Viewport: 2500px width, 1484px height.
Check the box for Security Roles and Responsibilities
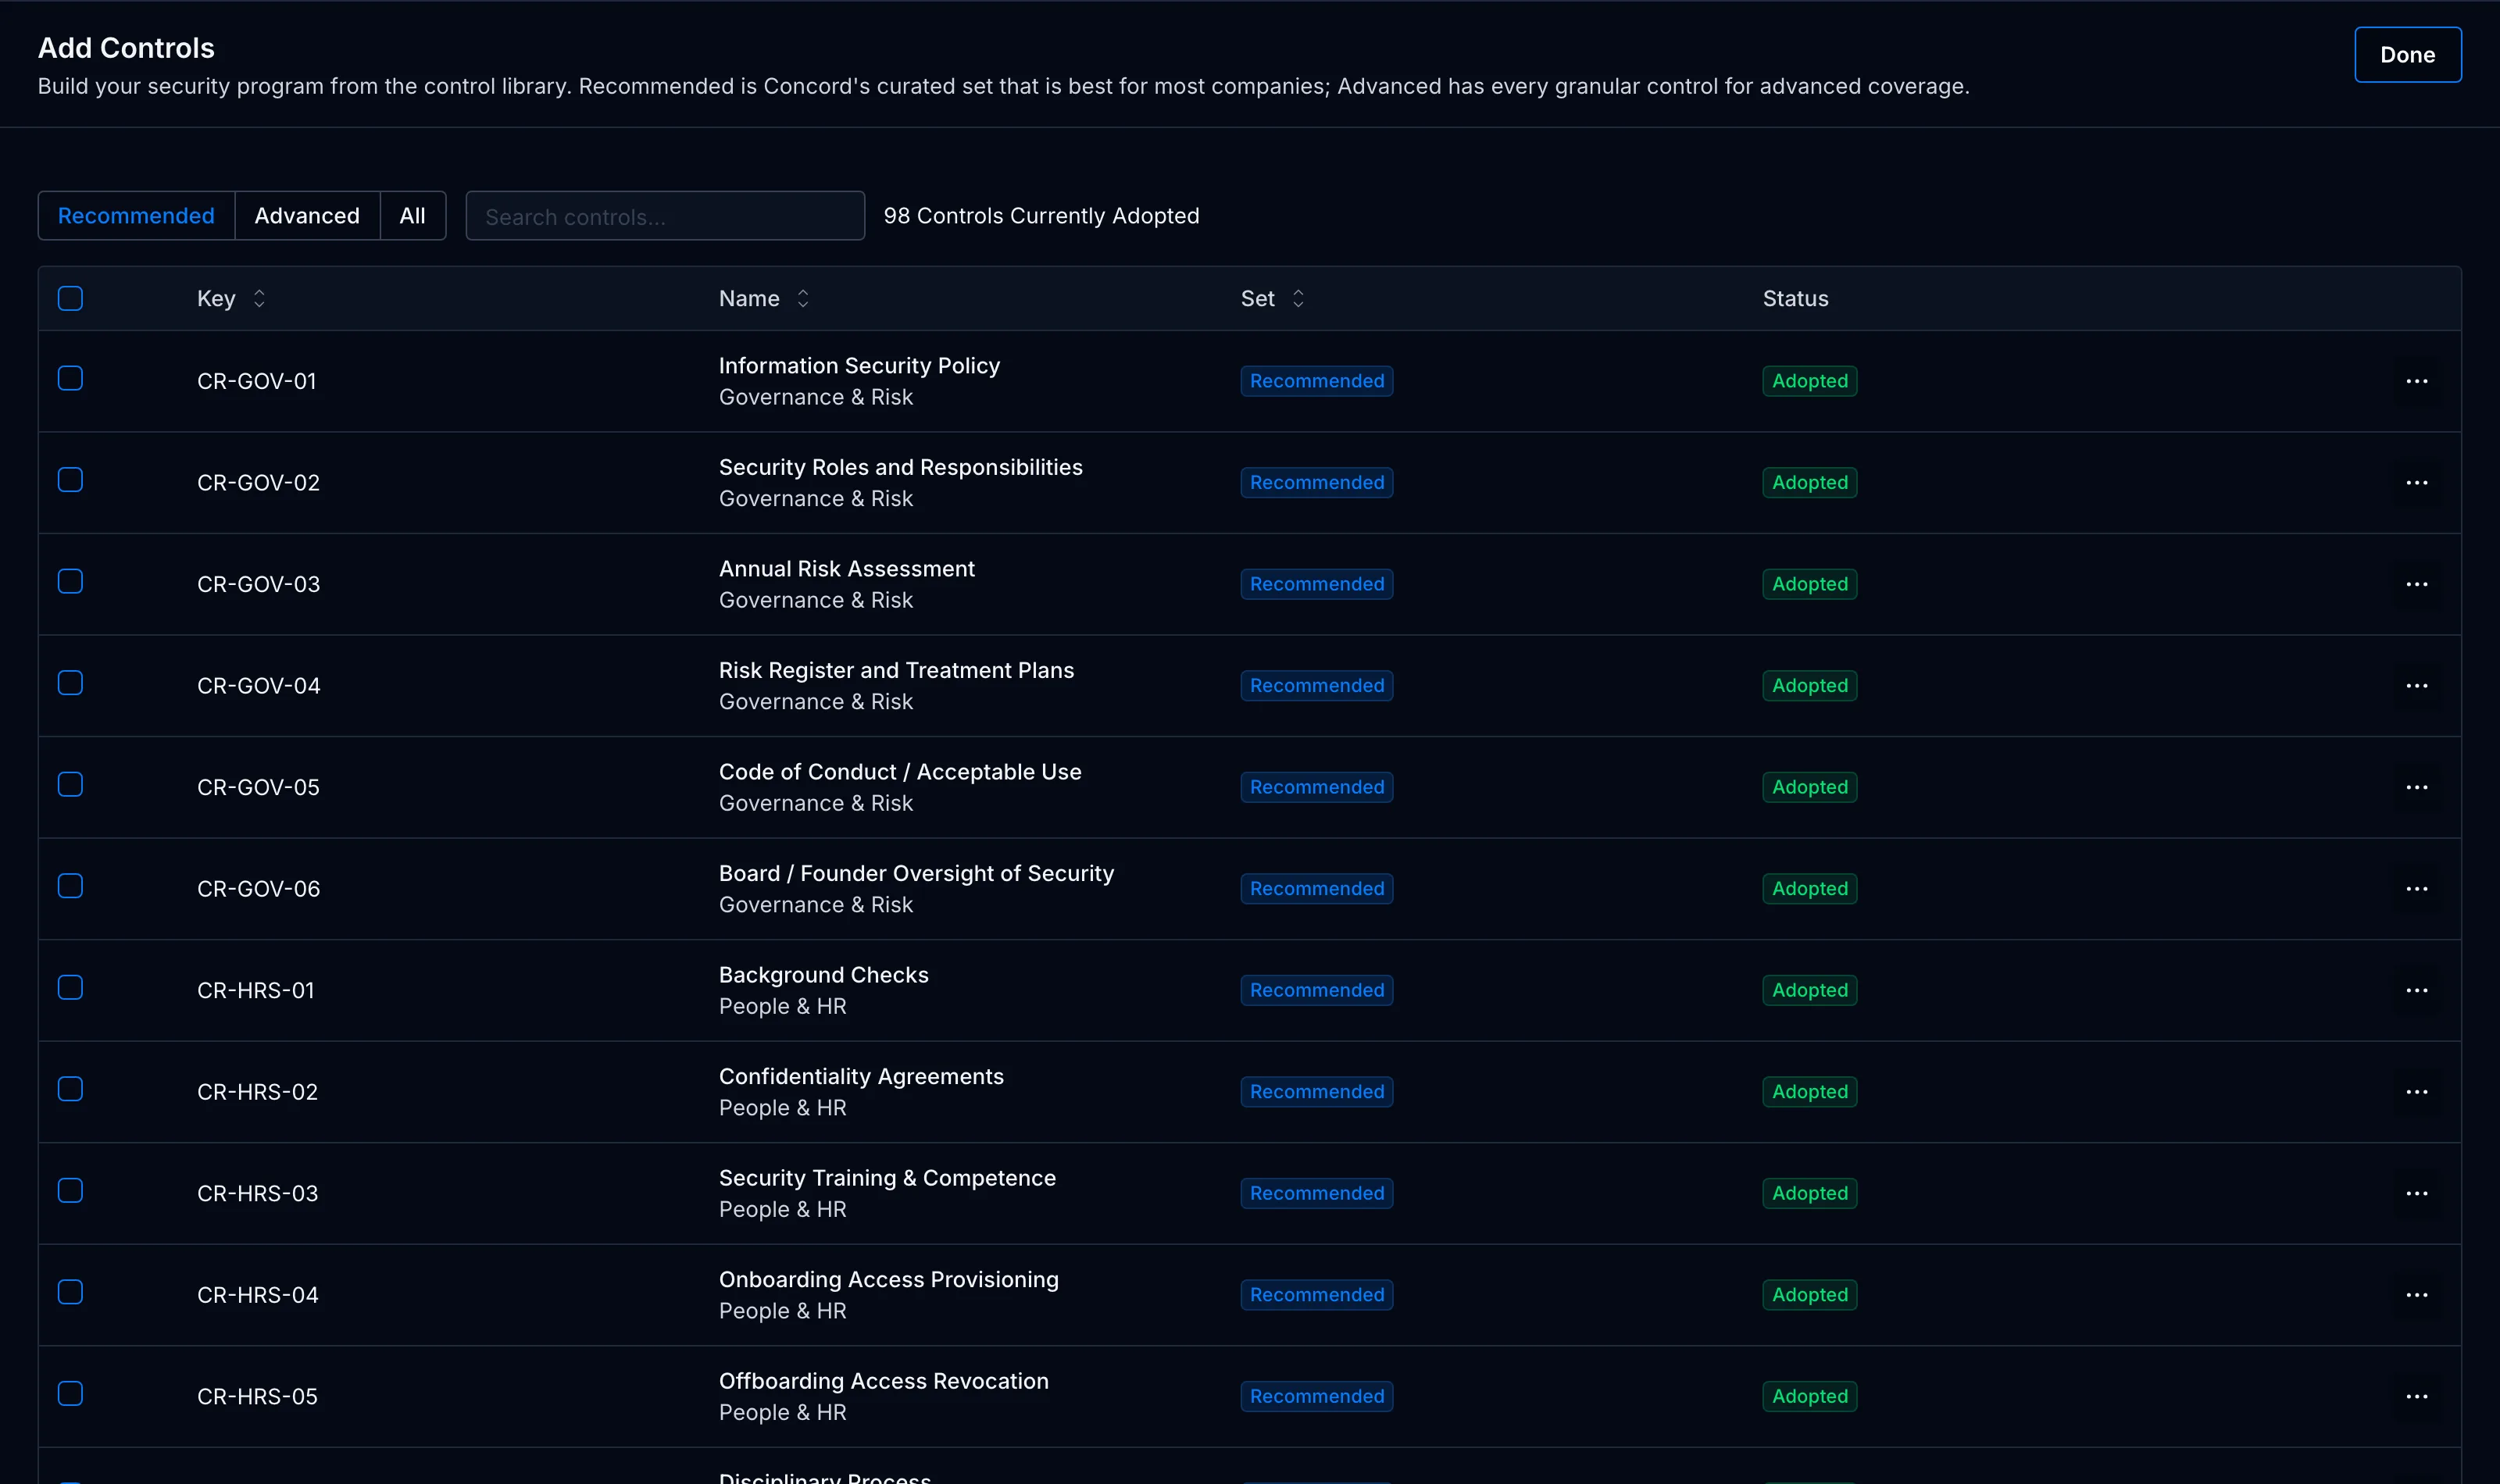tap(70, 480)
